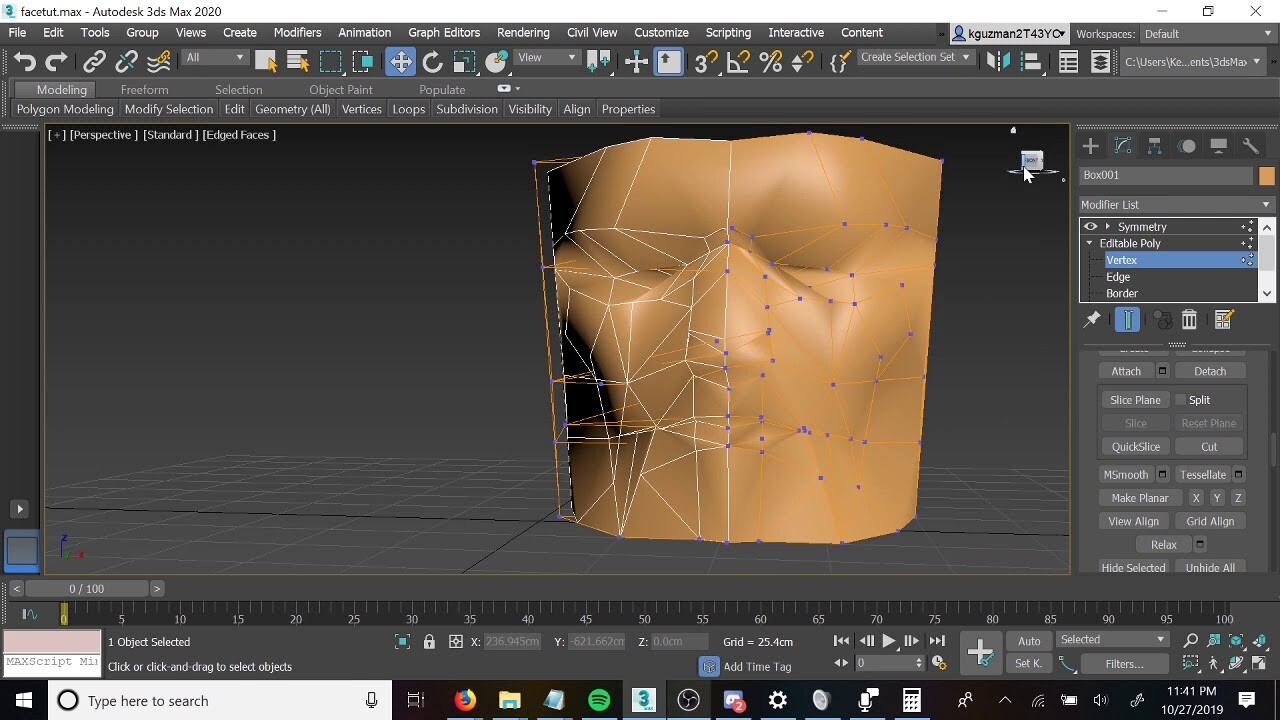Toggle the Angle Snap icon
This screenshot has height=720, width=1280.
coord(738,62)
